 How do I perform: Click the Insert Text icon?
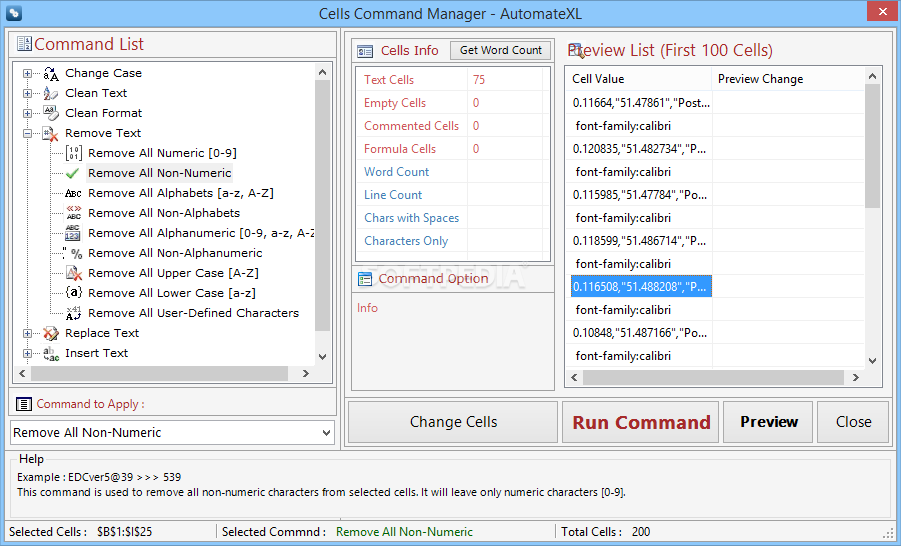point(51,353)
